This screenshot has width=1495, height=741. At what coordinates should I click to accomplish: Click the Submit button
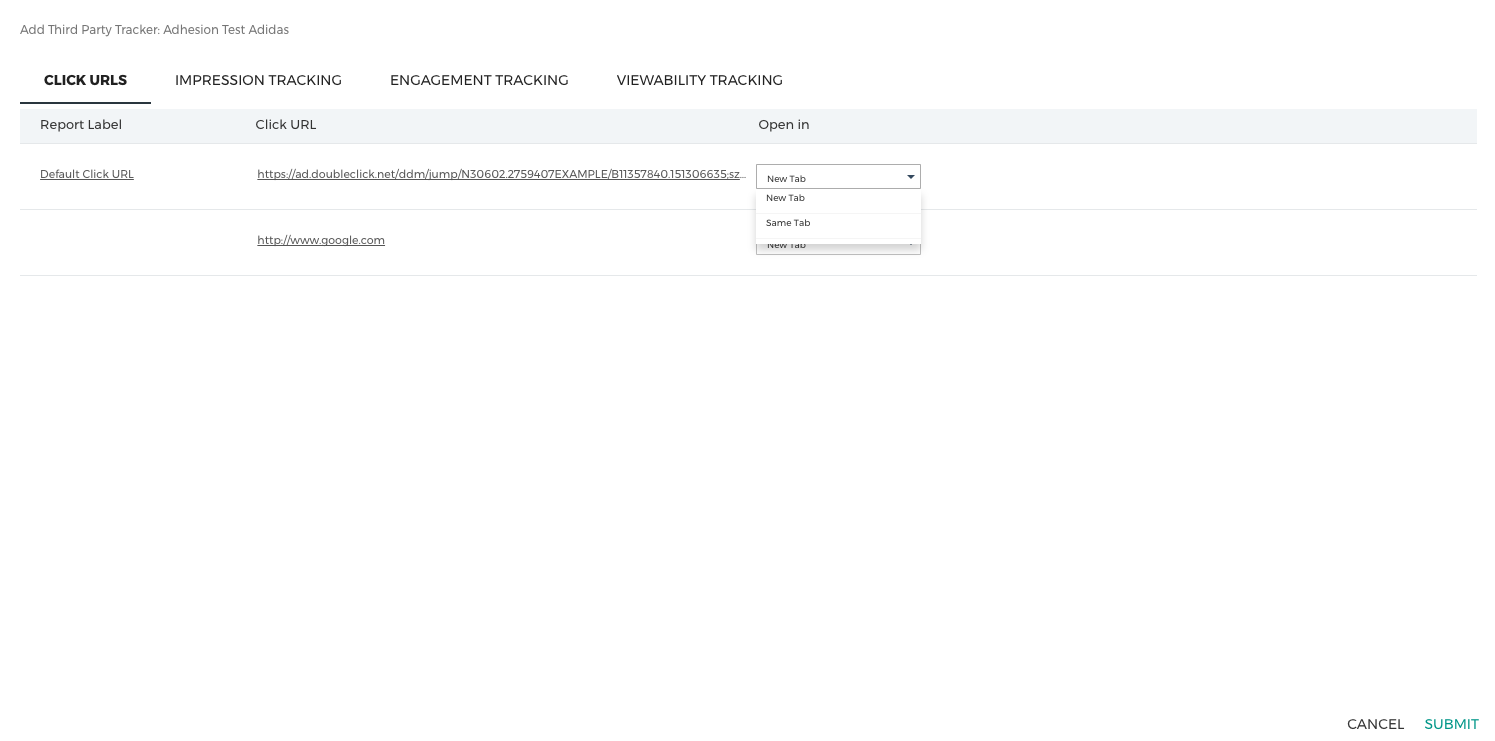1451,724
